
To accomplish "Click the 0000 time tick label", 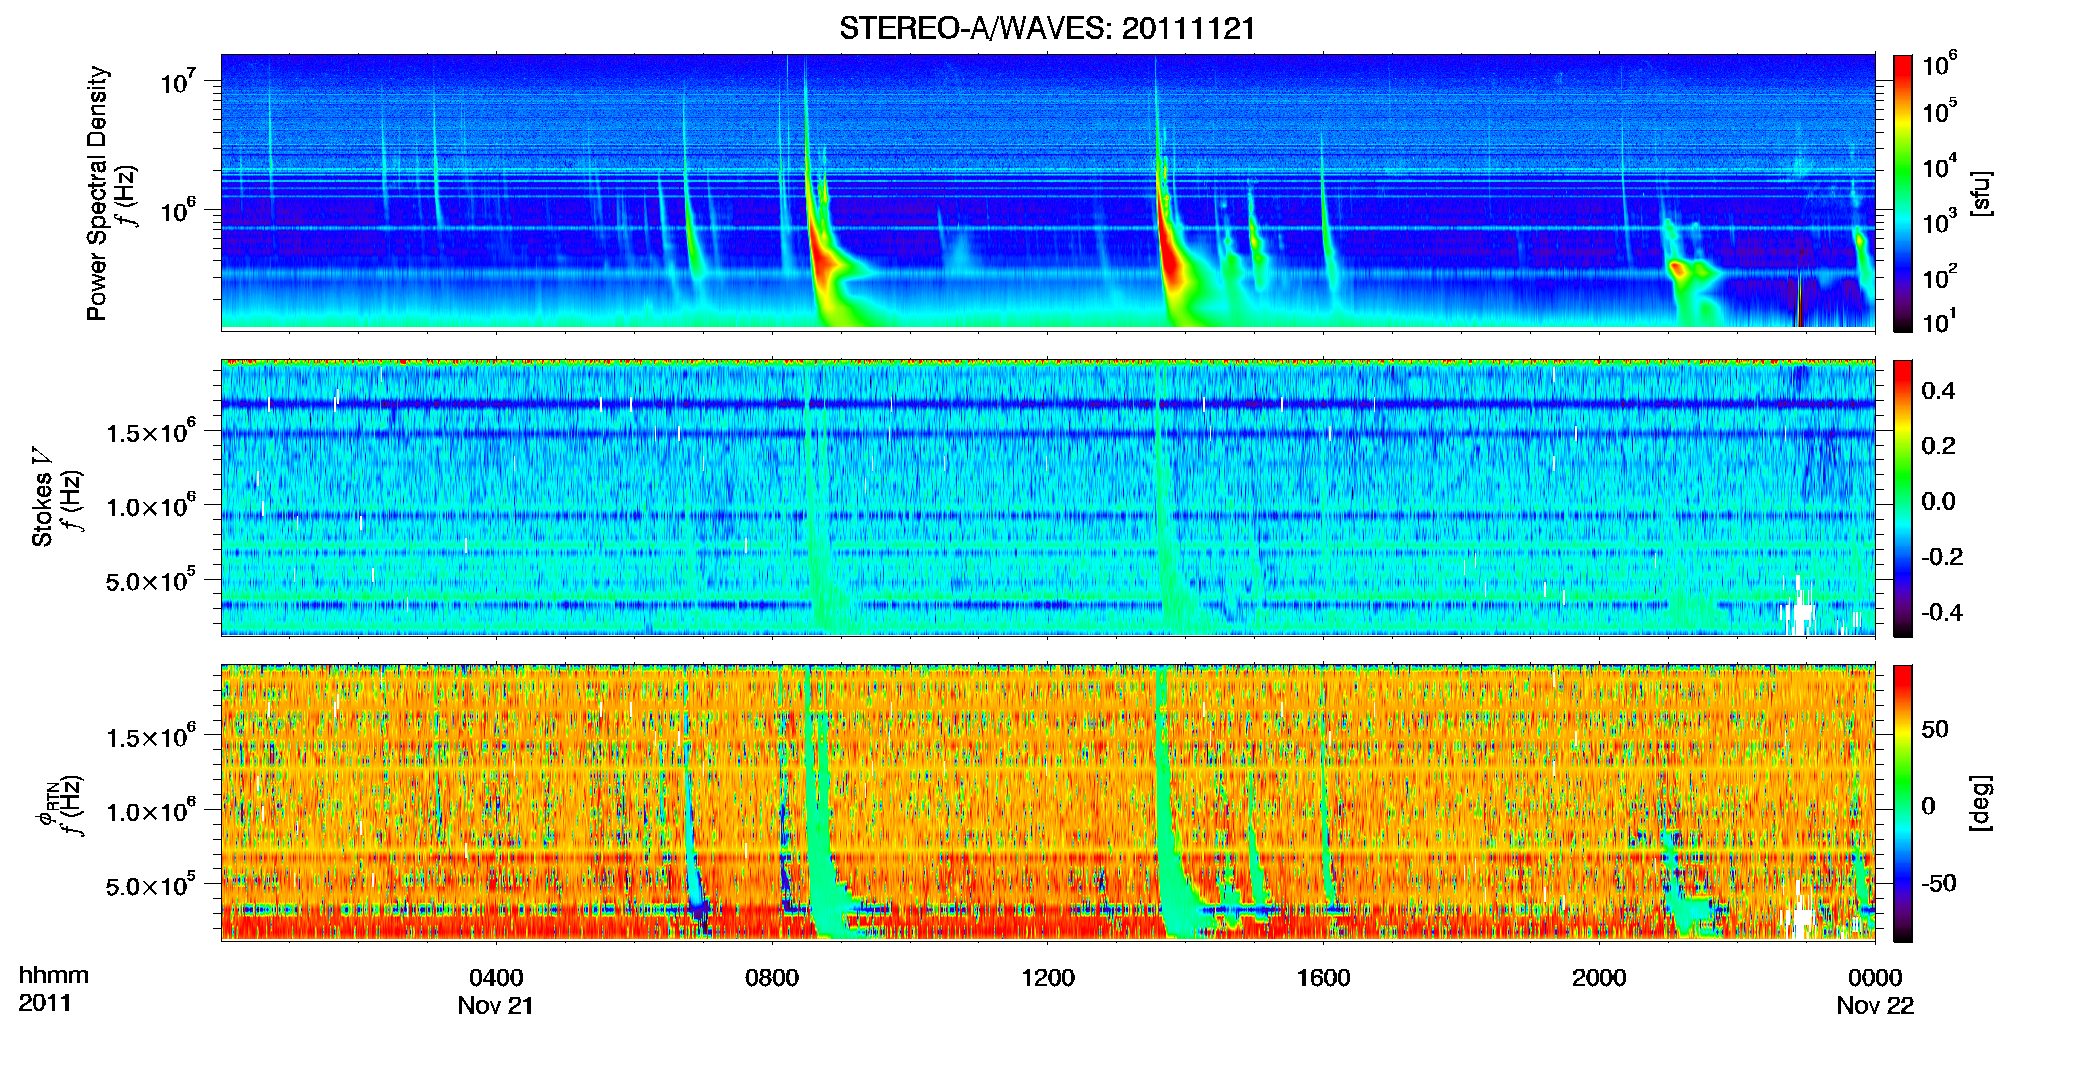I will (1875, 977).
